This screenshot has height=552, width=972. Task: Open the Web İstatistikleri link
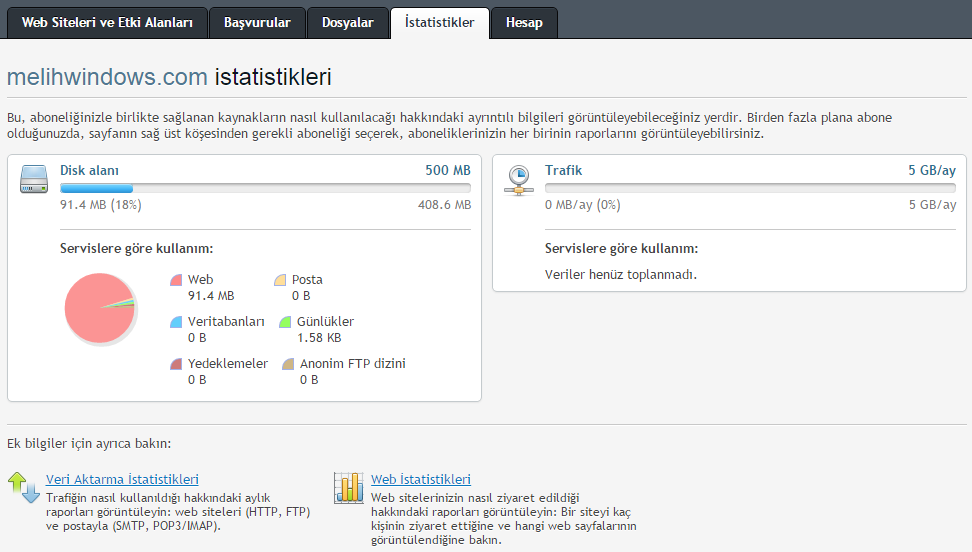(x=421, y=479)
